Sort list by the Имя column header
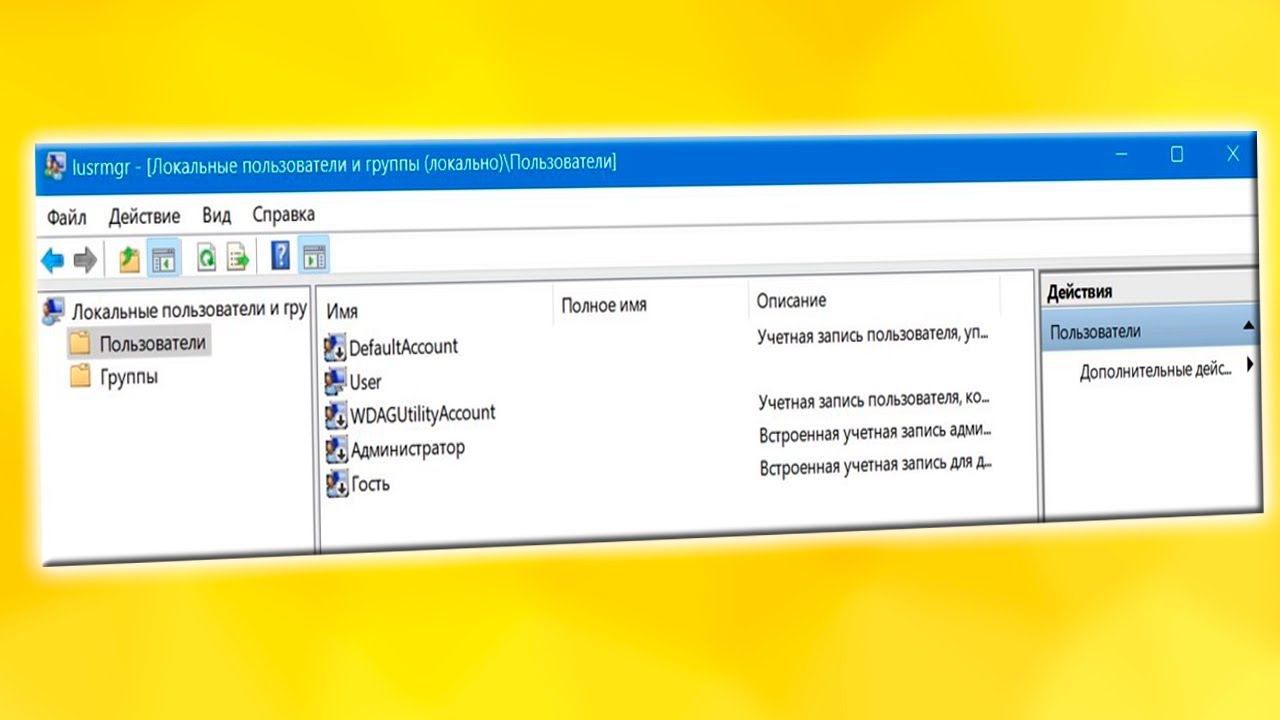 click(x=342, y=312)
